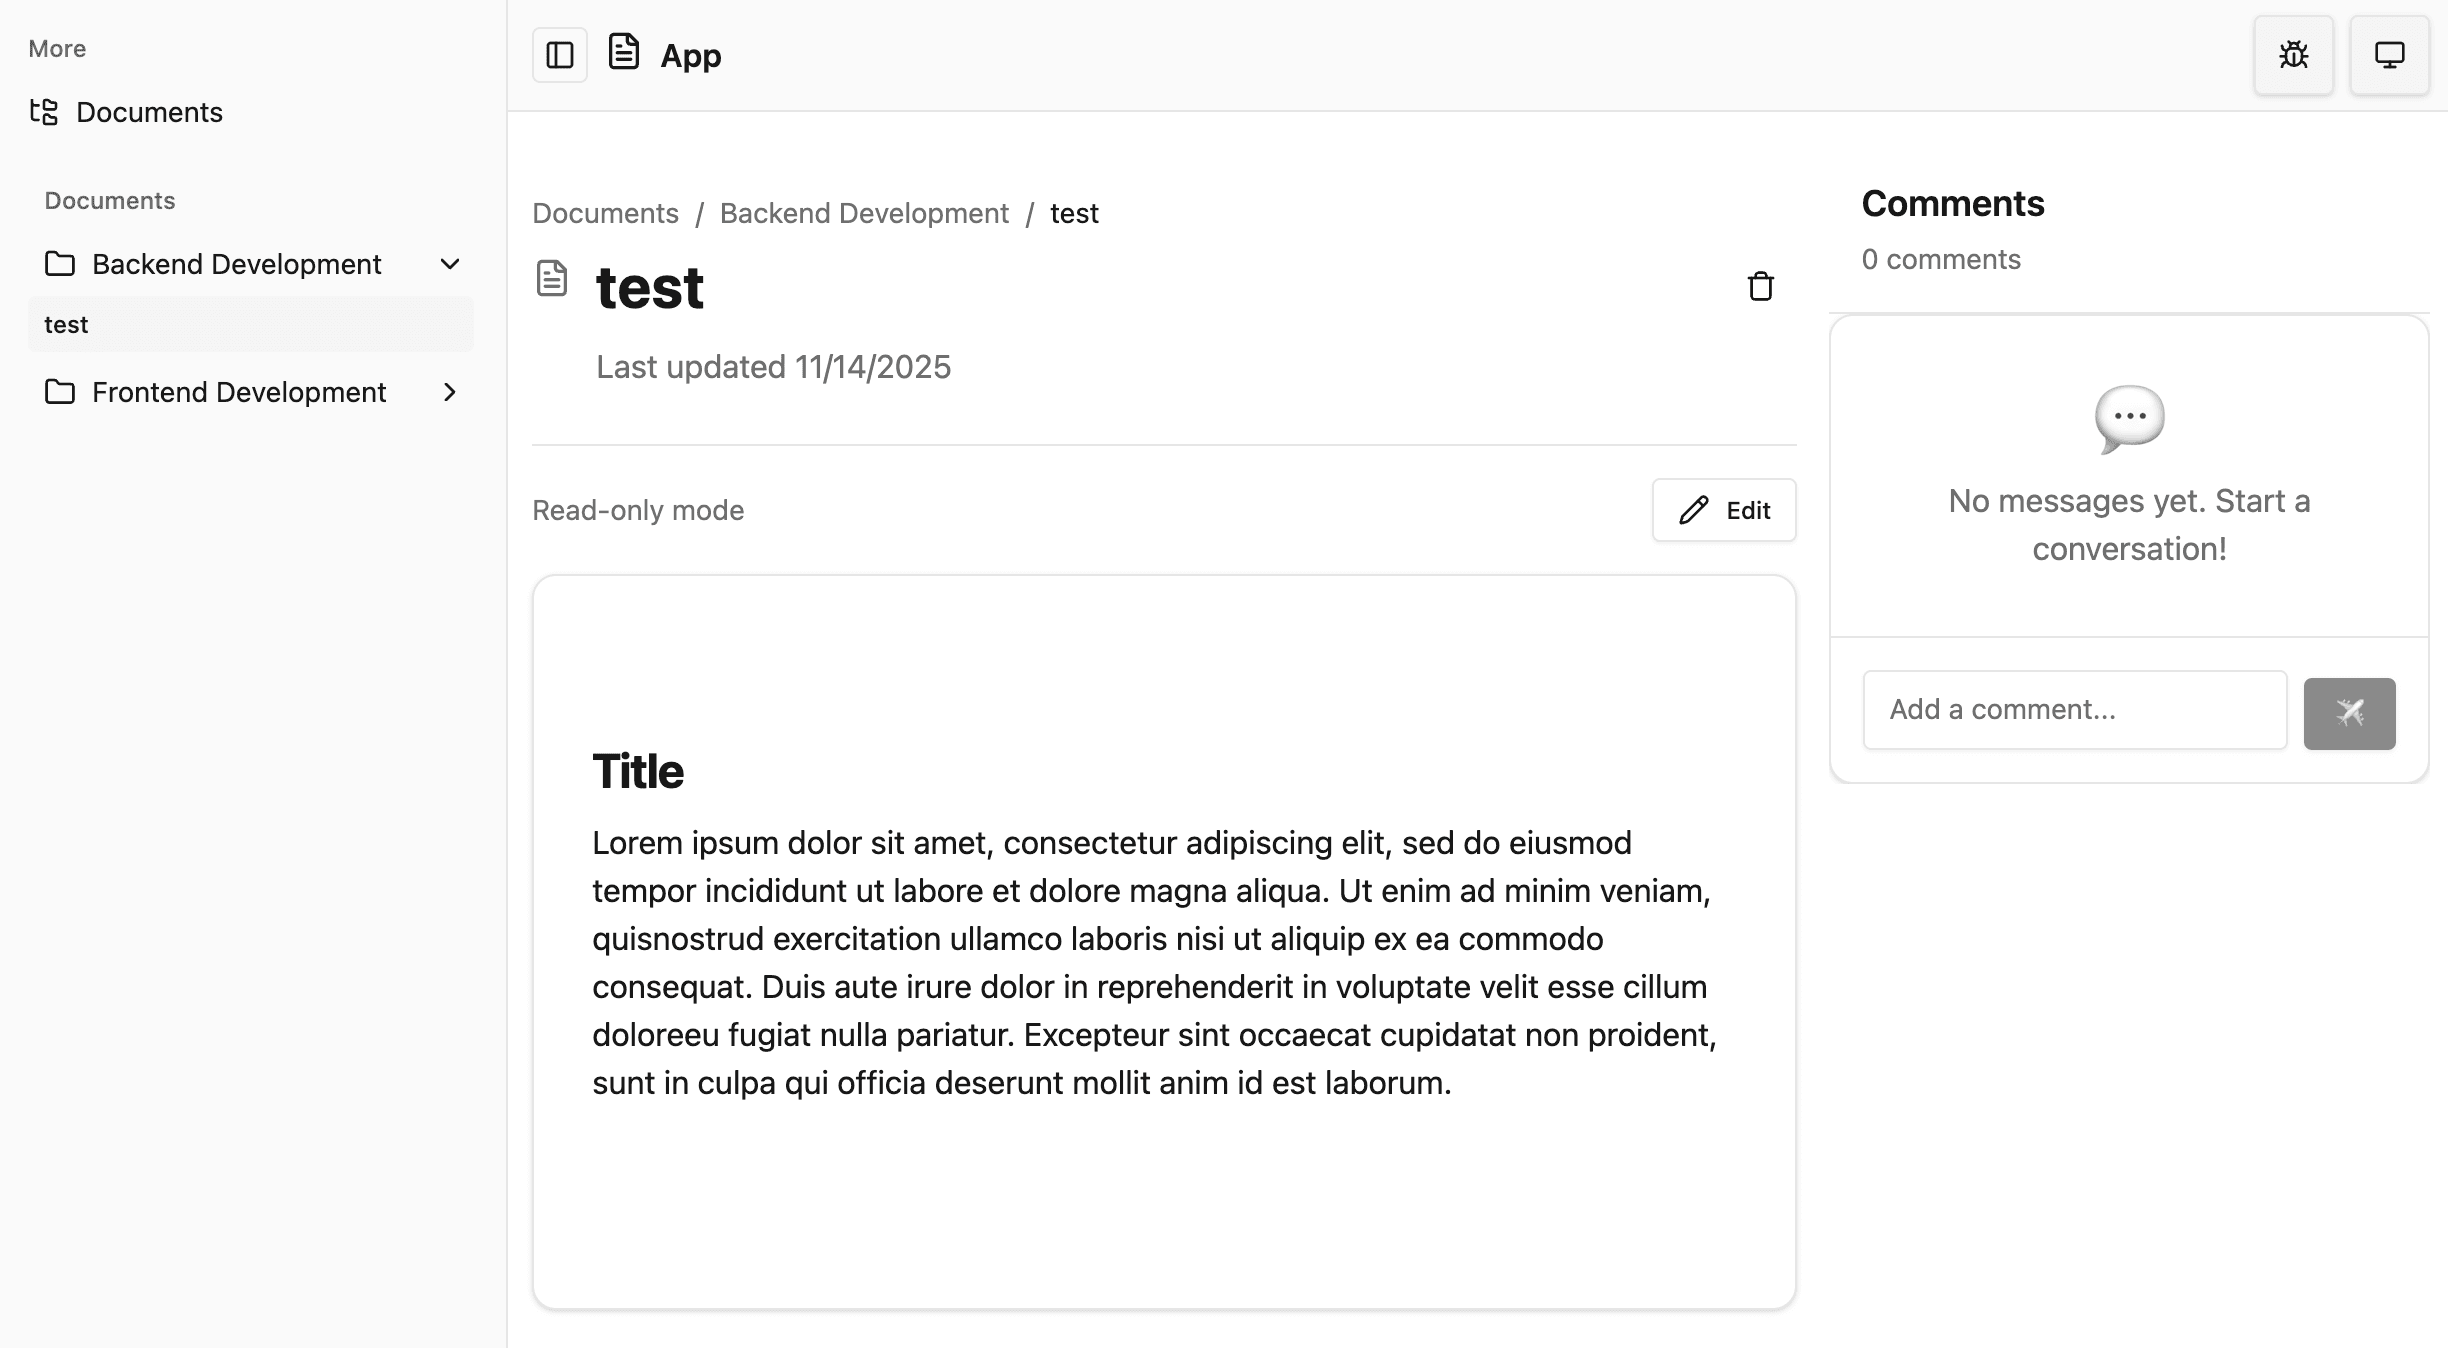Toggle the sidebar panel icon
Image resolution: width=2448 pixels, height=1348 pixels.
[x=559, y=55]
